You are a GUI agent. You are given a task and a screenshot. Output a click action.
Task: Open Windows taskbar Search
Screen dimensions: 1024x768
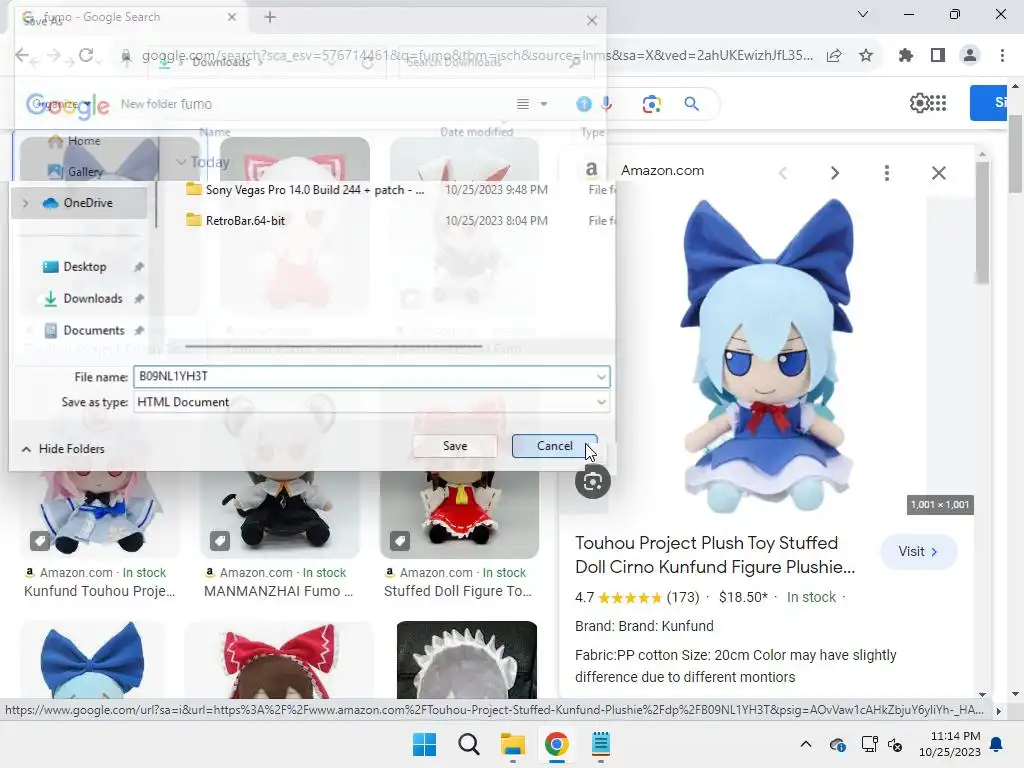pos(468,744)
